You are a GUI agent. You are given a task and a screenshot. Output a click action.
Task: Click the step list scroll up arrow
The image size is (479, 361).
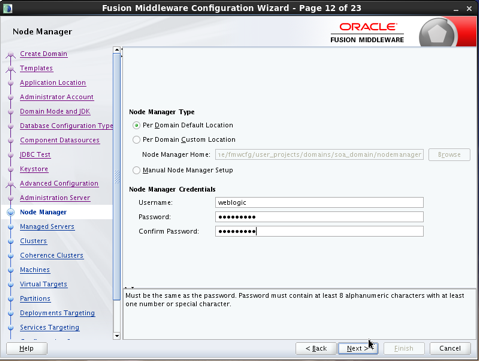pyautogui.click(x=117, y=50)
